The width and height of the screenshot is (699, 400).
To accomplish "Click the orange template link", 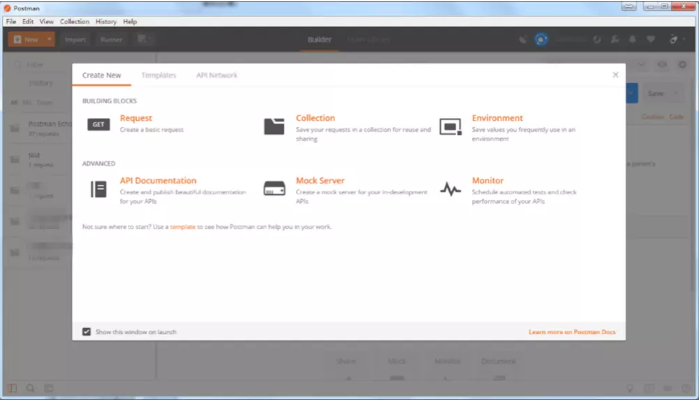I will (183, 227).
